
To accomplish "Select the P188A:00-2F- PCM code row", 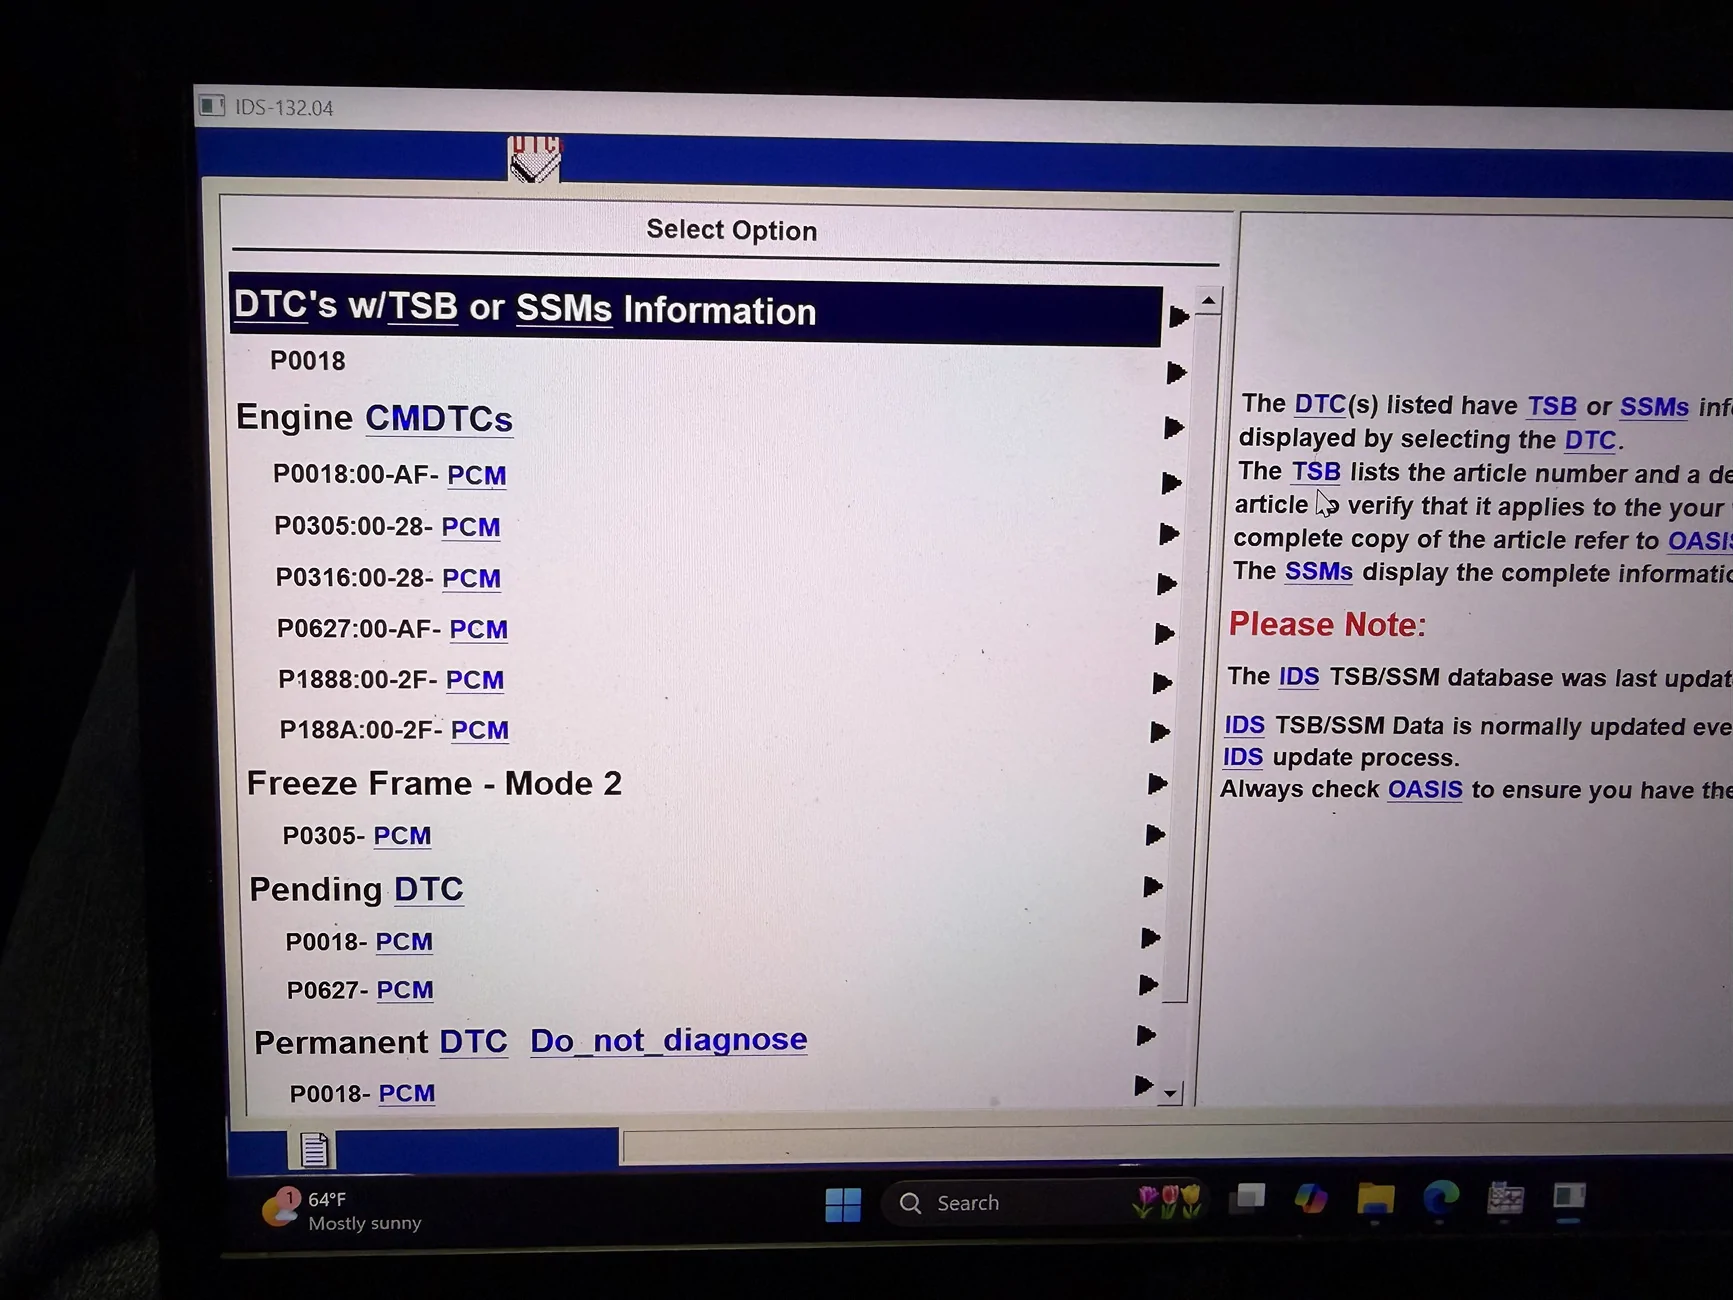I will (395, 731).
